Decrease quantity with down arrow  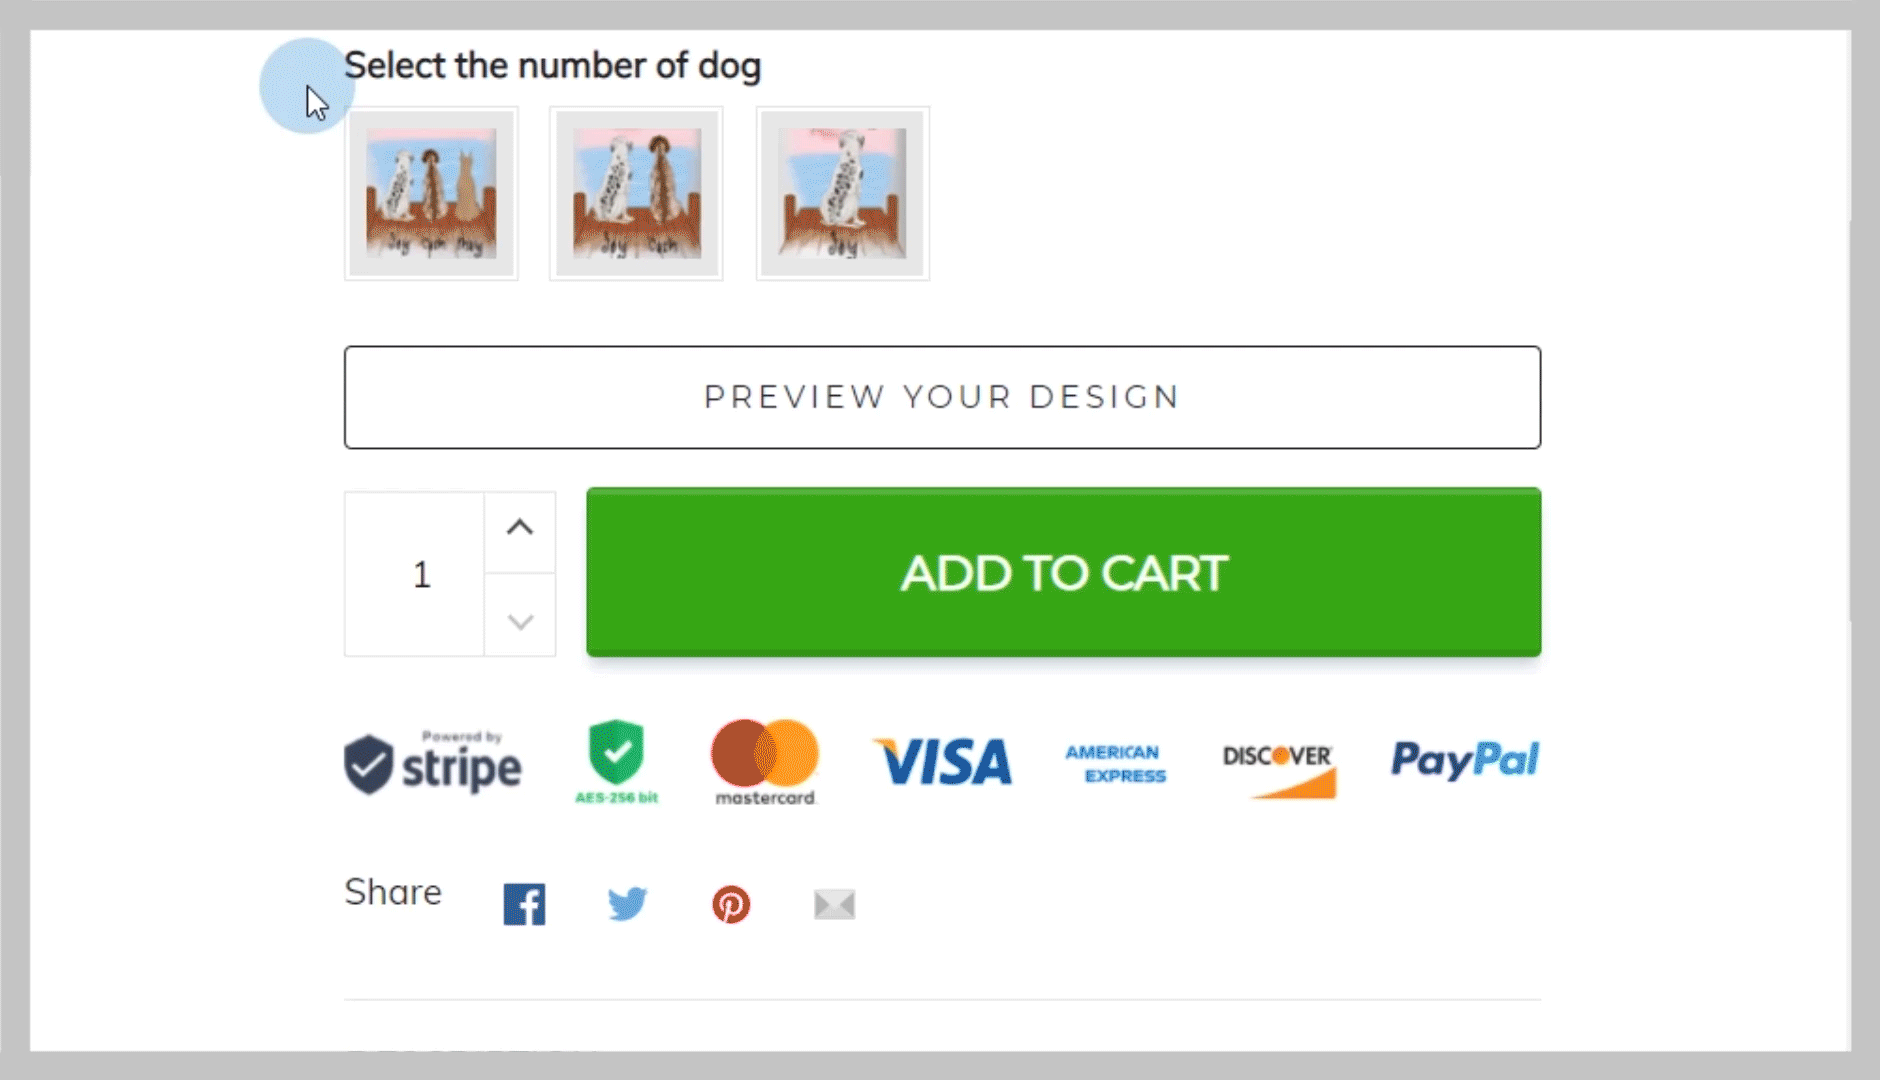pyautogui.click(x=520, y=621)
